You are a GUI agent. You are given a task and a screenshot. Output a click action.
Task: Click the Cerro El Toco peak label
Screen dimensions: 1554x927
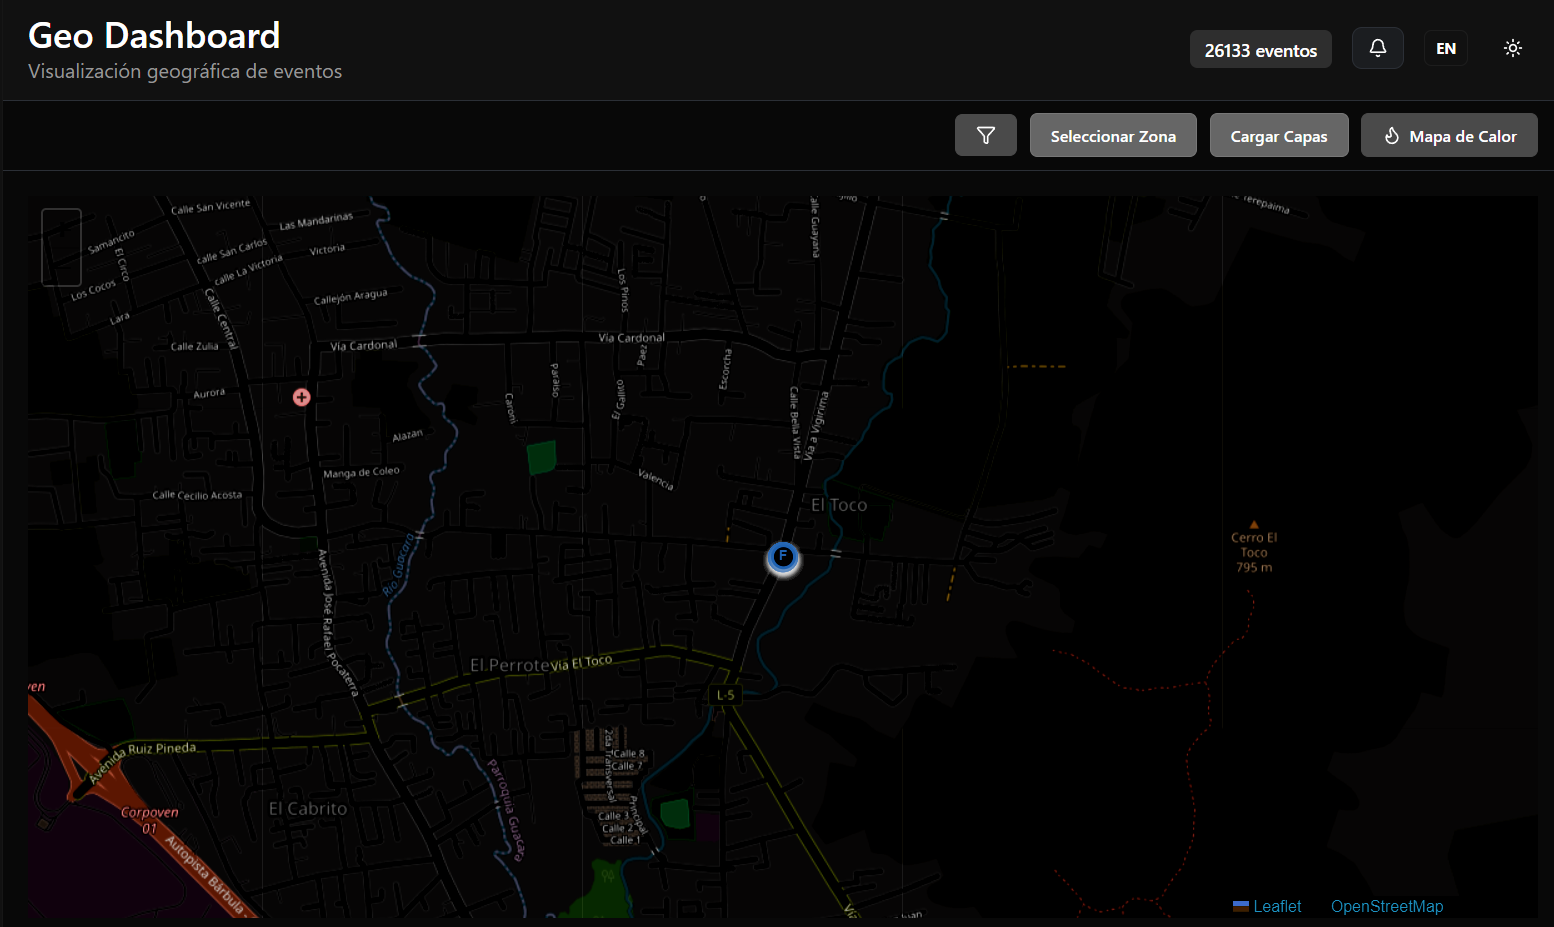1254,551
